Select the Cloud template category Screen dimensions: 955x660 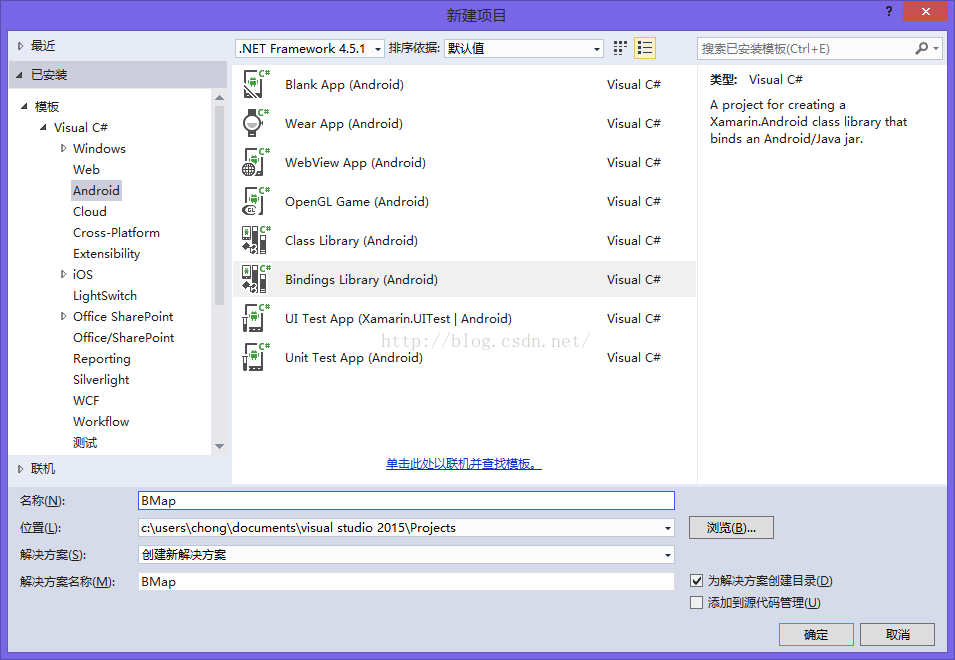(90, 211)
